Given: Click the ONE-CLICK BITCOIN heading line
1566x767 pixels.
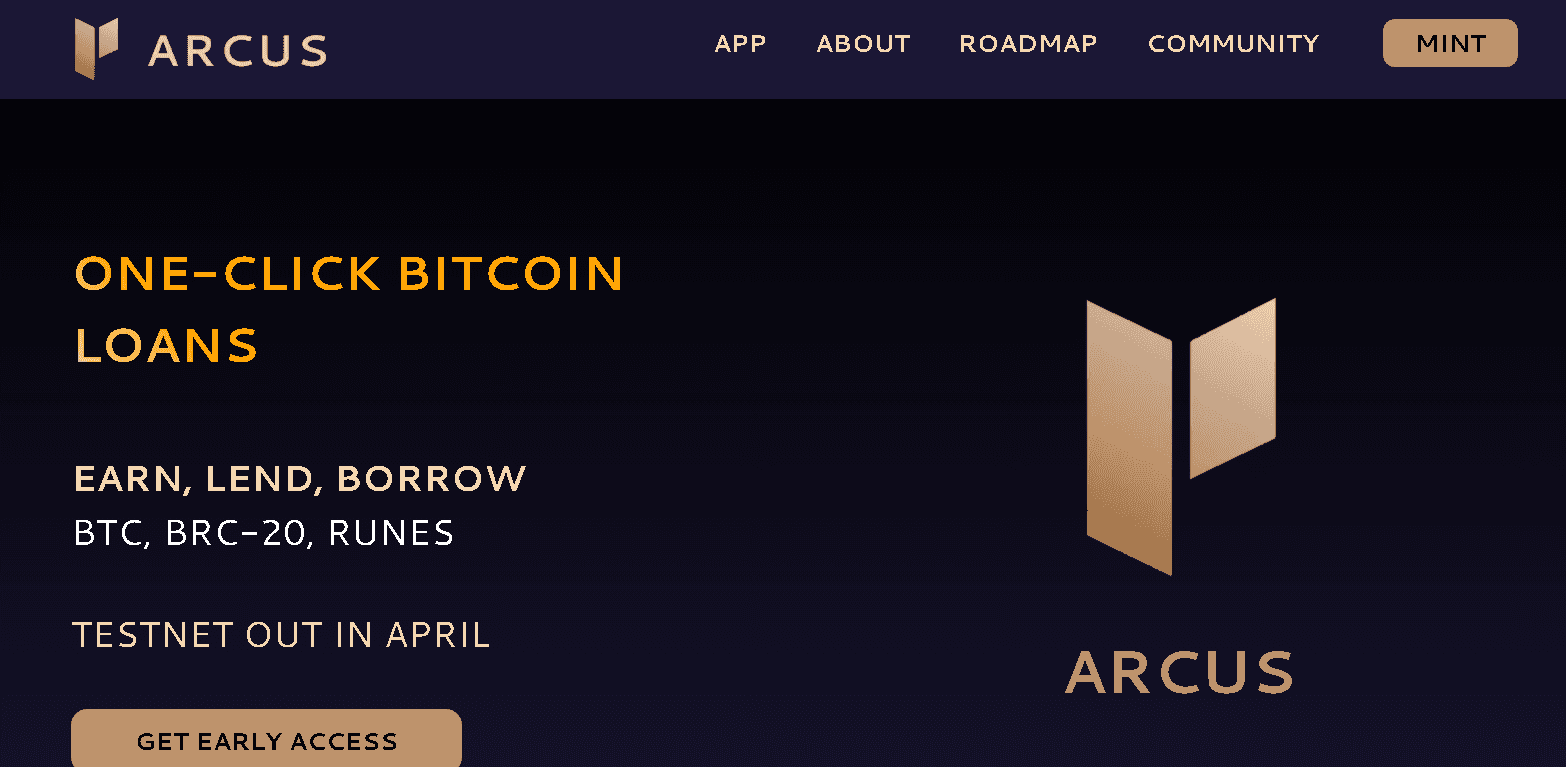Looking at the screenshot, I should tap(349, 274).
